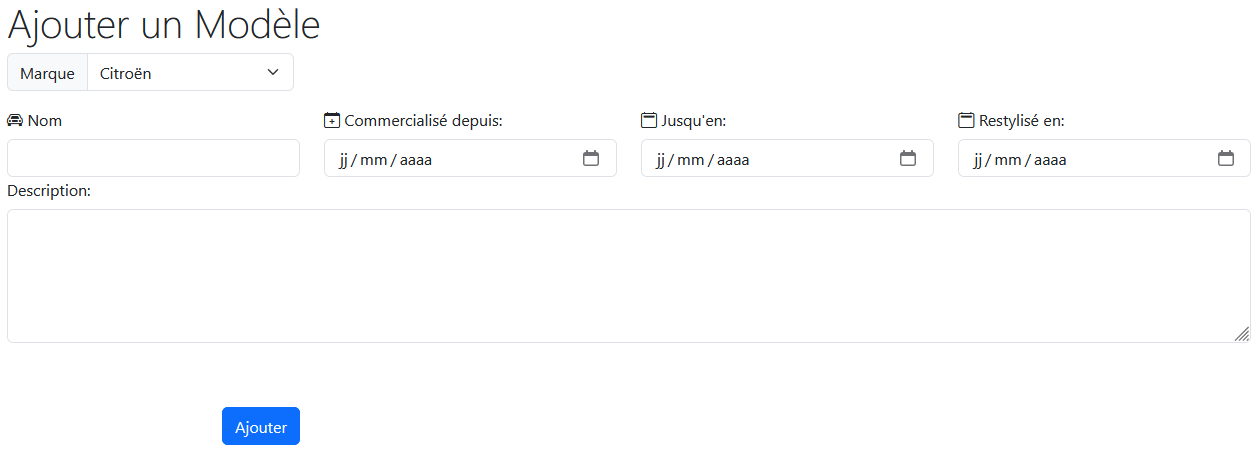Screen dimensions: 1259x463
Task: Click the car icon beside Nom
Action: pyautogui.click(x=15, y=121)
